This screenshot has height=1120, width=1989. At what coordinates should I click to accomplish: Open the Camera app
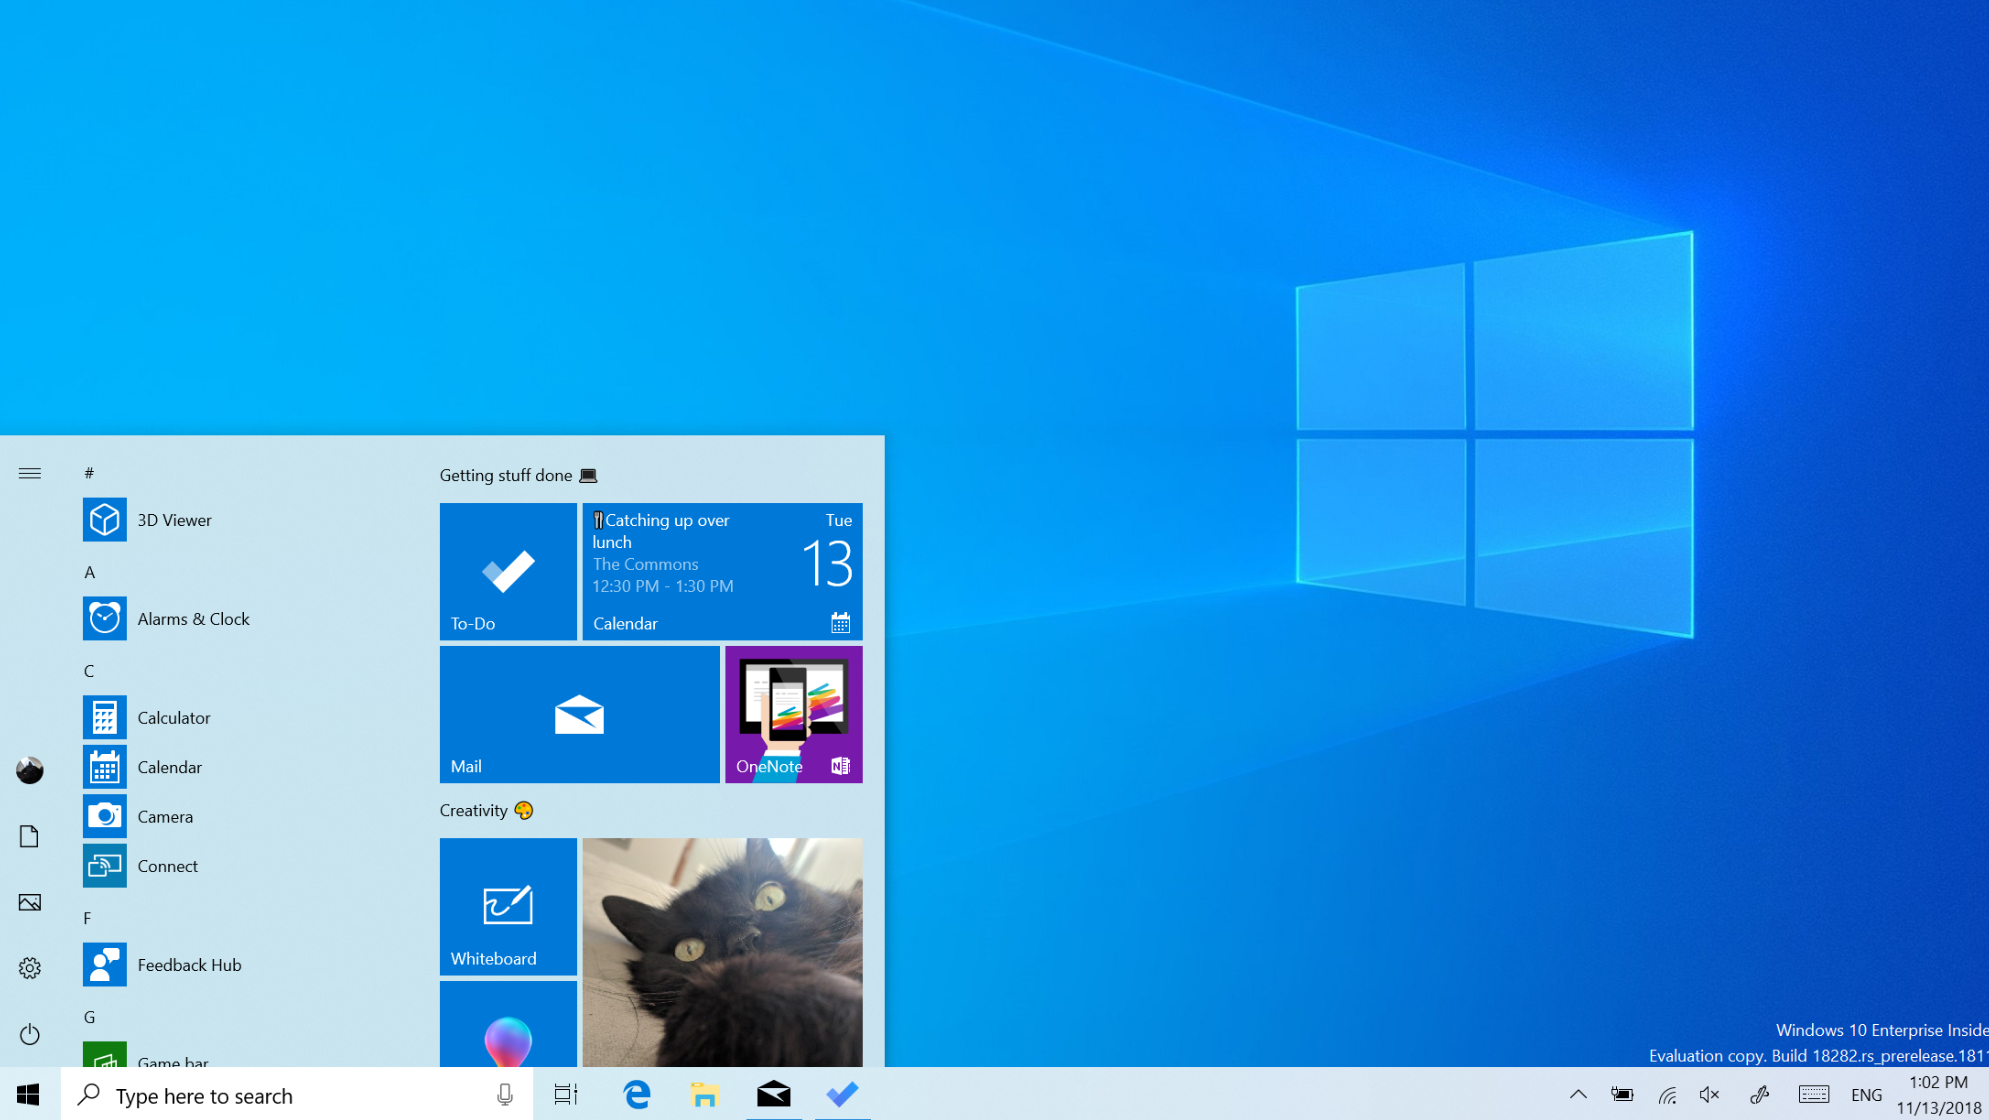[x=164, y=816]
